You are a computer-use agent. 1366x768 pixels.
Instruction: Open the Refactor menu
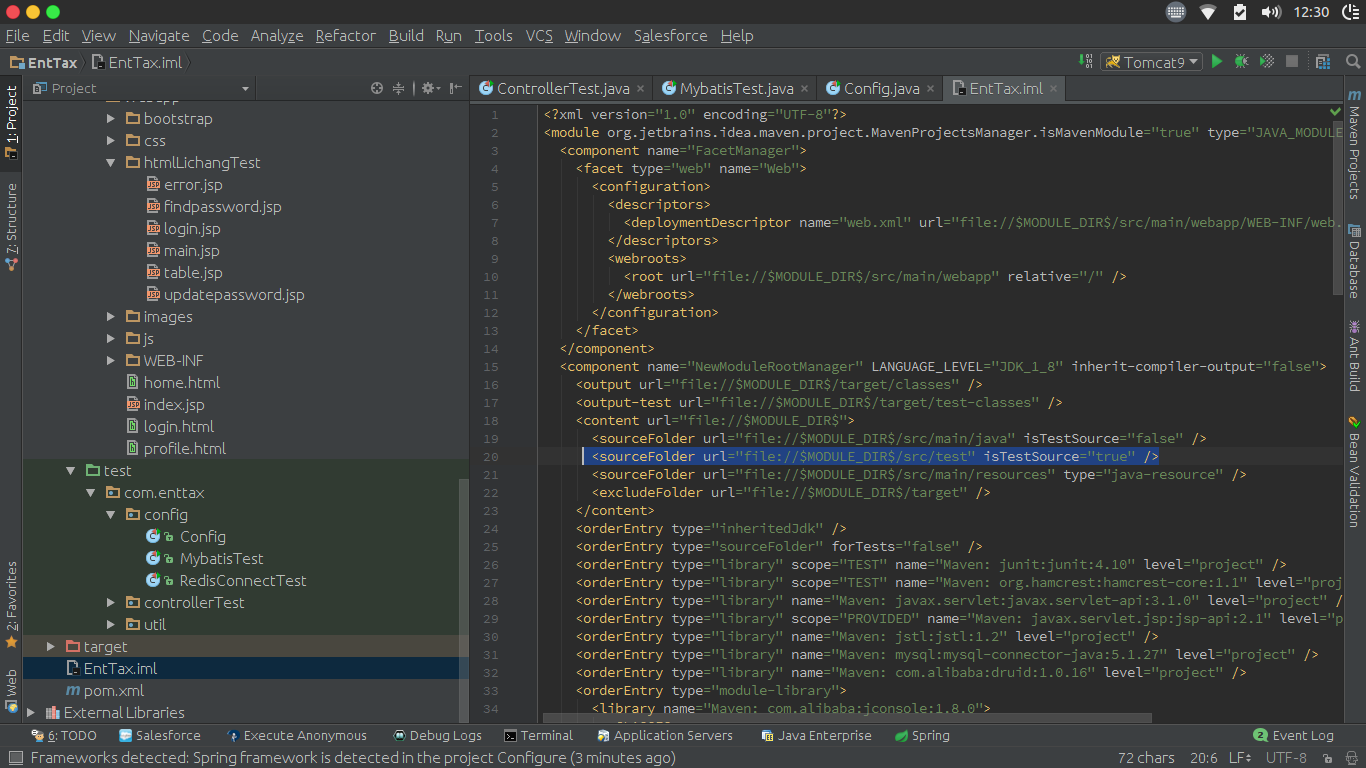[345, 35]
